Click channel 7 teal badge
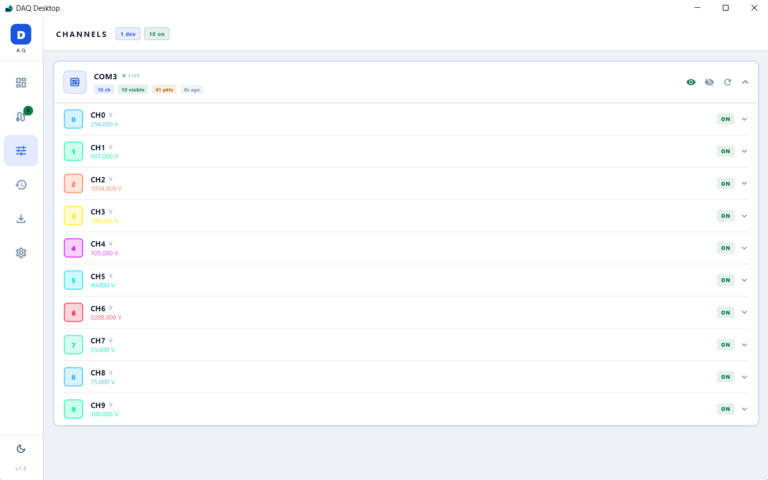This screenshot has width=768, height=480. tap(73, 345)
